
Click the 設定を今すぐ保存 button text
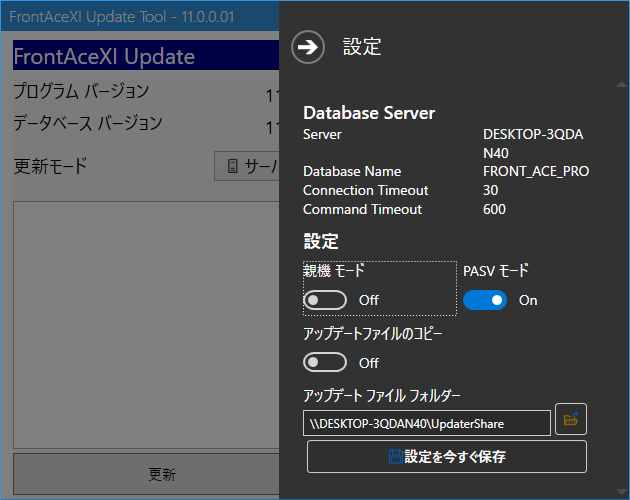coord(455,457)
